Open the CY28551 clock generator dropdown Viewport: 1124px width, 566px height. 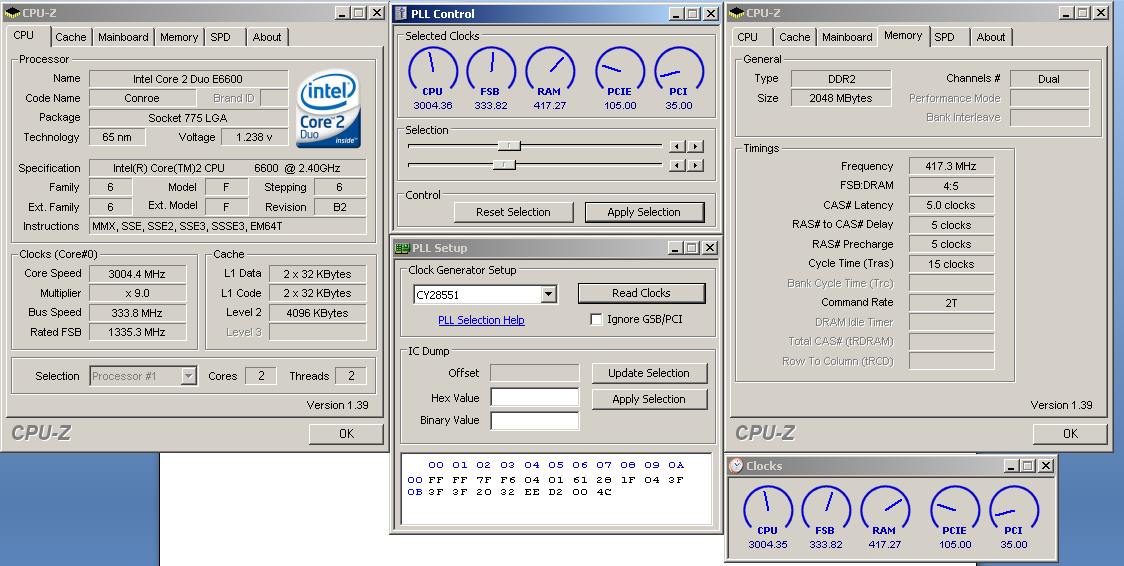548,295
